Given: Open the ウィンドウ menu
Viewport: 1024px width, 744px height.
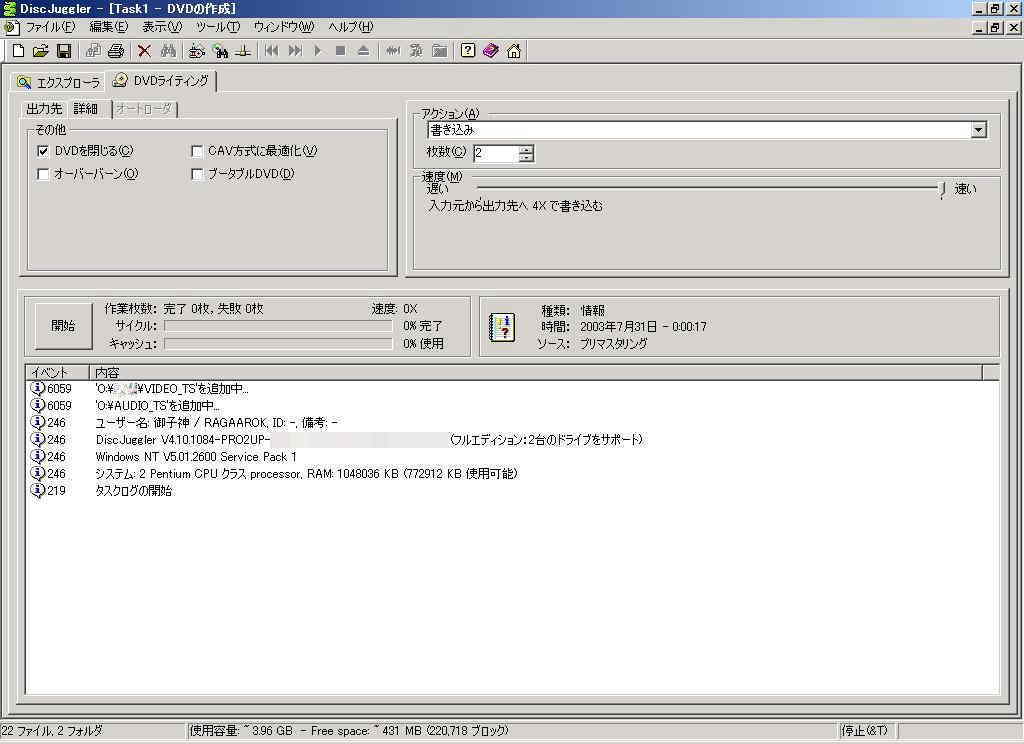Looking at the screenshot, I should [x=283, y=27].
